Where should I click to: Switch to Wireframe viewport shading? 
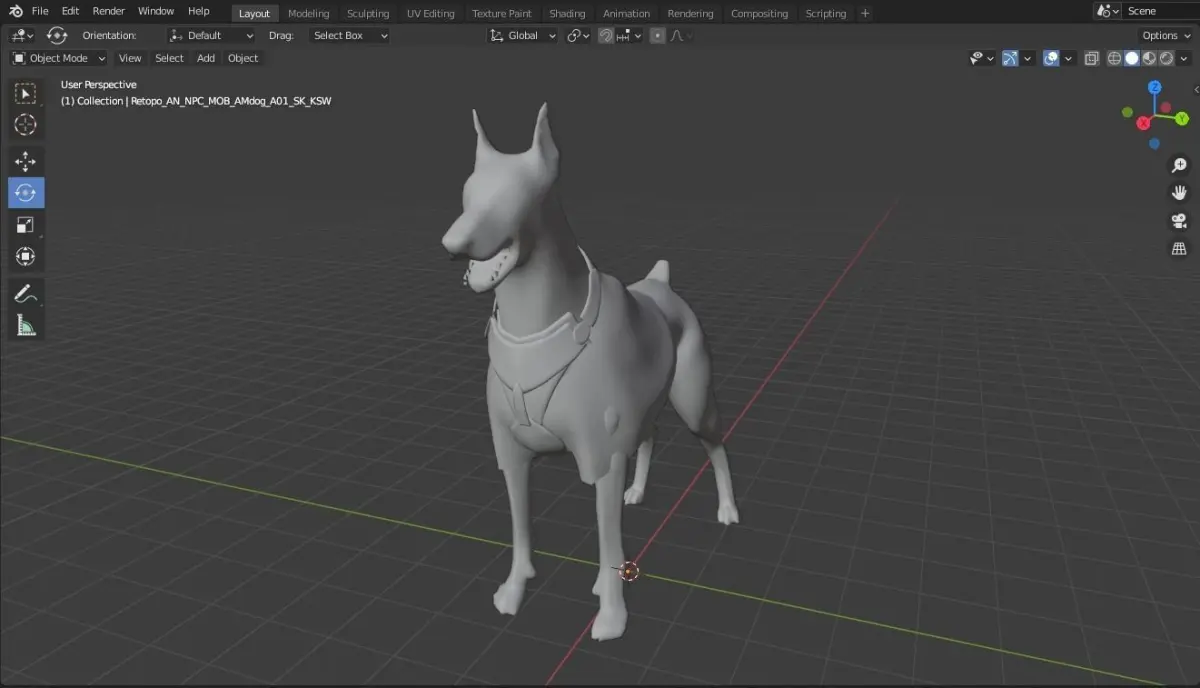click(1114, 58)
